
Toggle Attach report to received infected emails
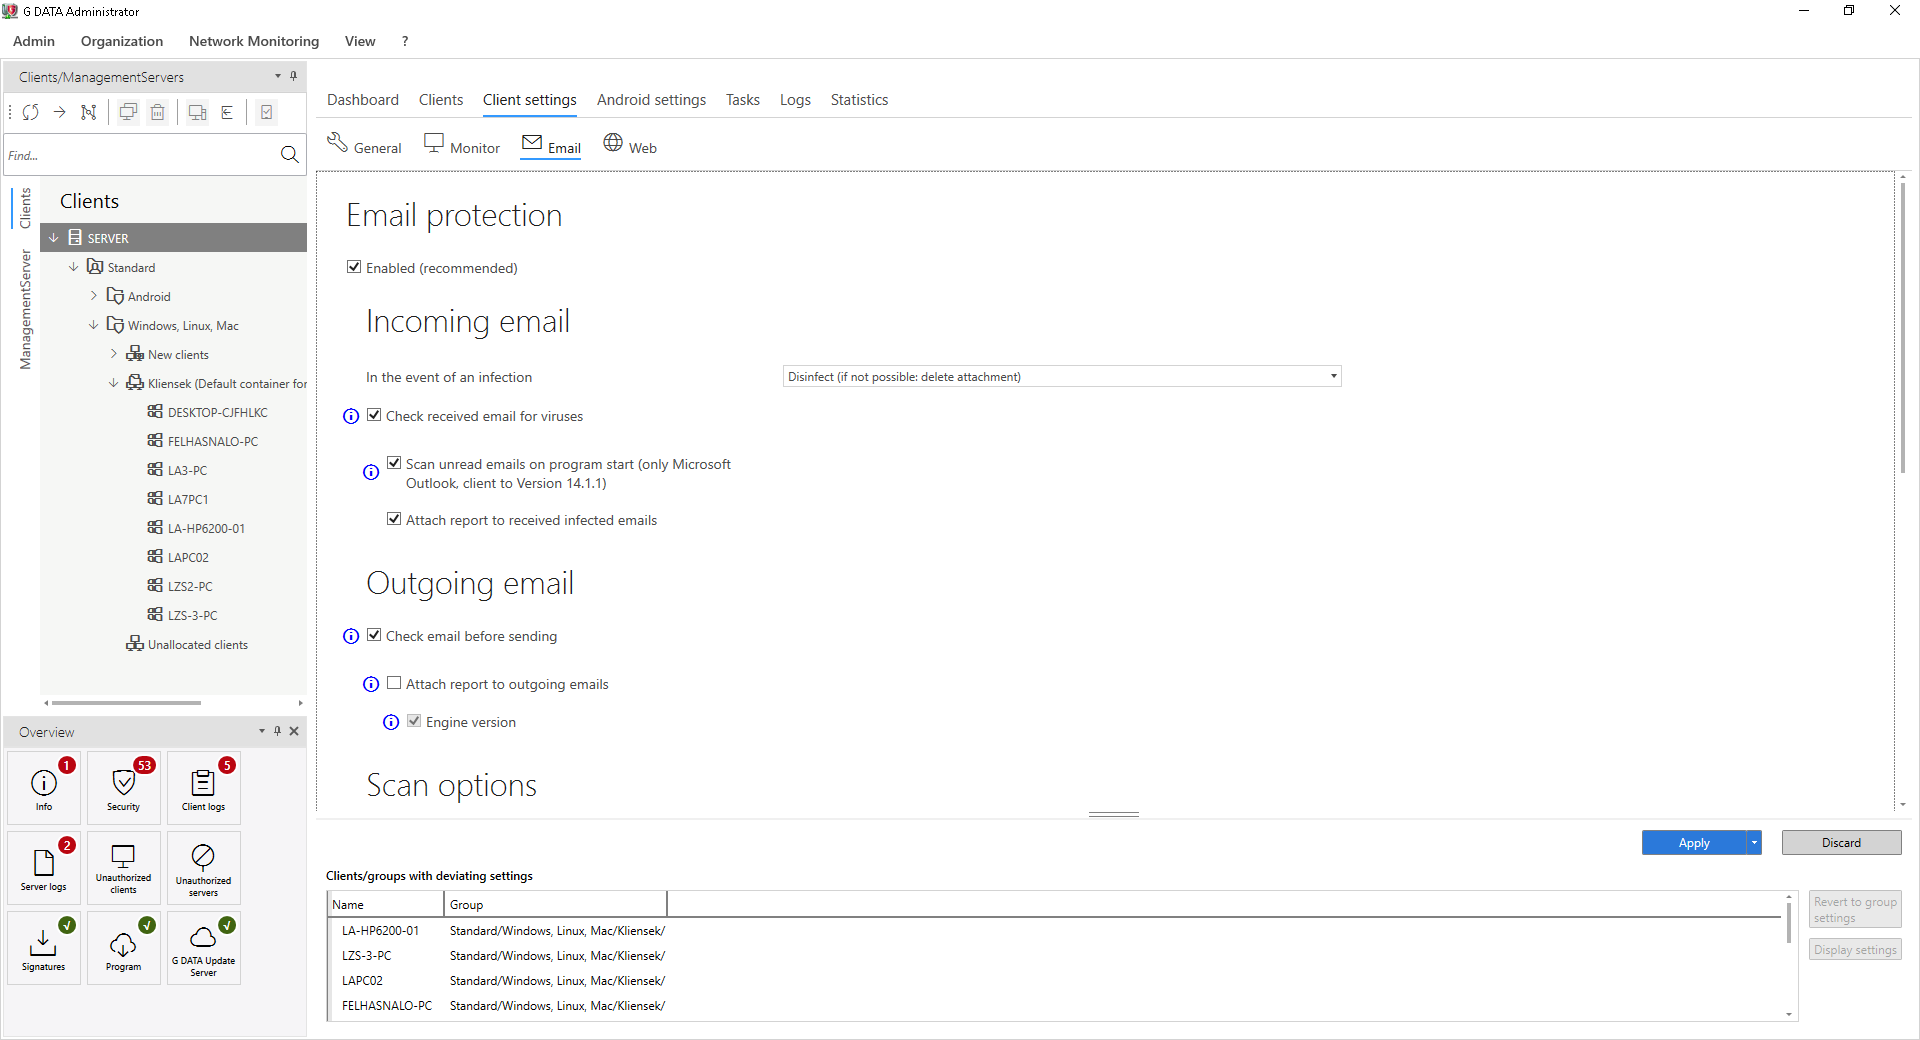pos(394,519)
